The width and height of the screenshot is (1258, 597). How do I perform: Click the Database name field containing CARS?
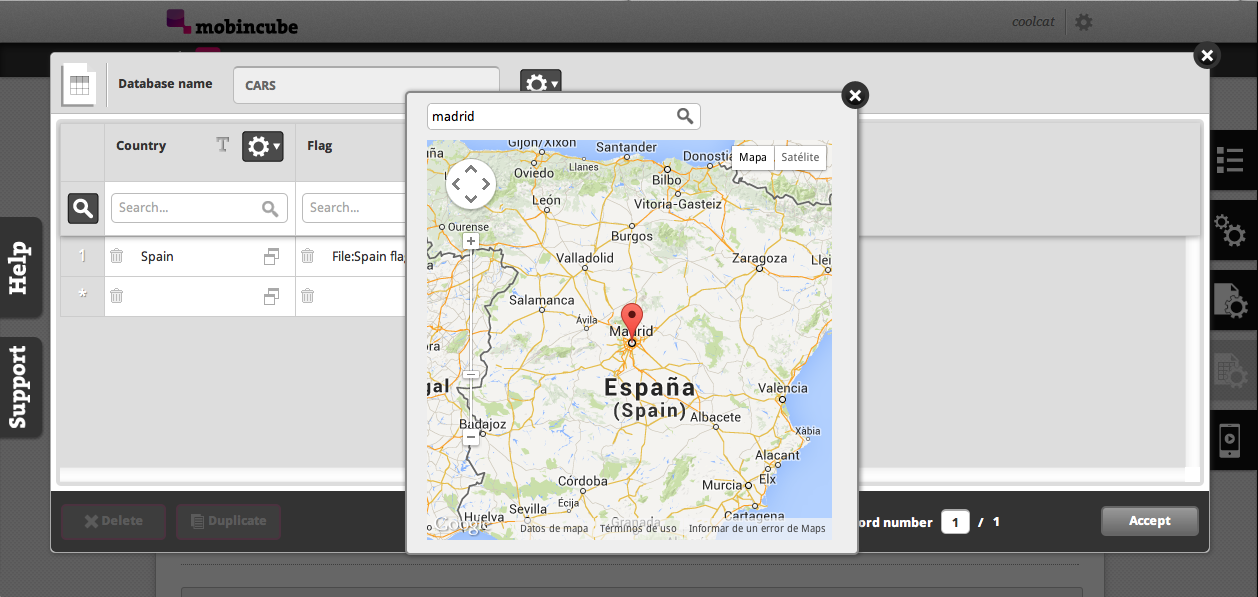click(366, 85)
